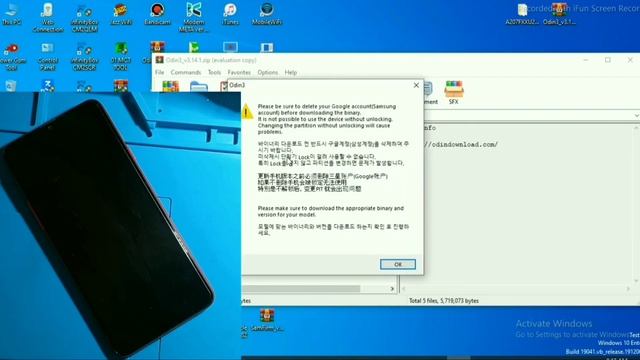Open the Options menu in WinRAR
640x360 pixels.
[268, 72]
